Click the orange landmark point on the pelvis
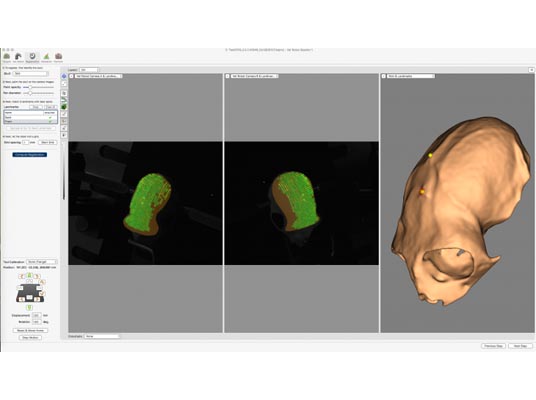Image resolution: width=536 pixels, height=400 pixels. point(422,192)
